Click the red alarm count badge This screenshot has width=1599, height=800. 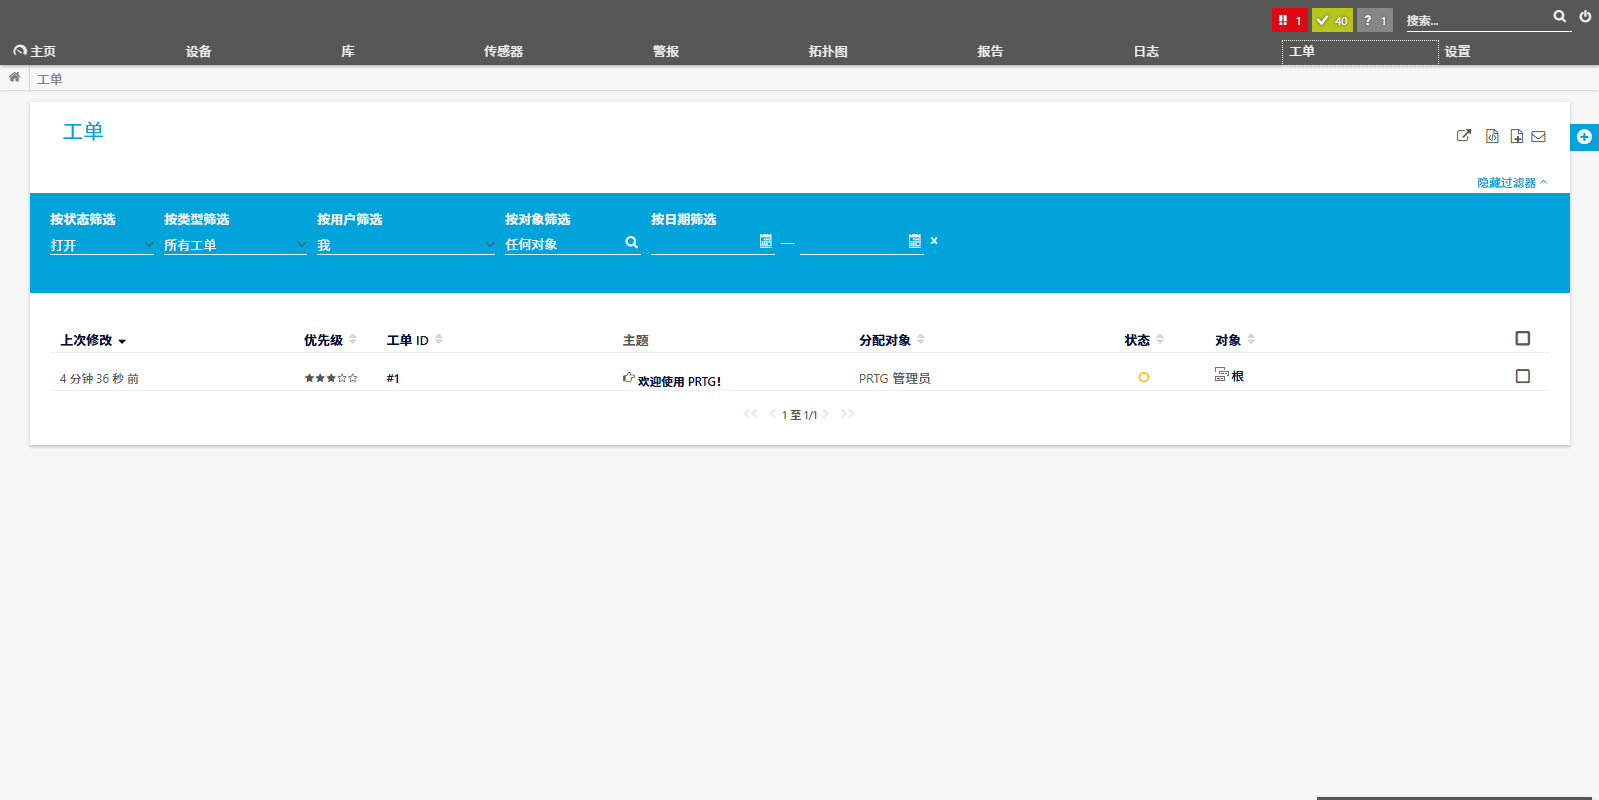click(x=1289, y=20)
